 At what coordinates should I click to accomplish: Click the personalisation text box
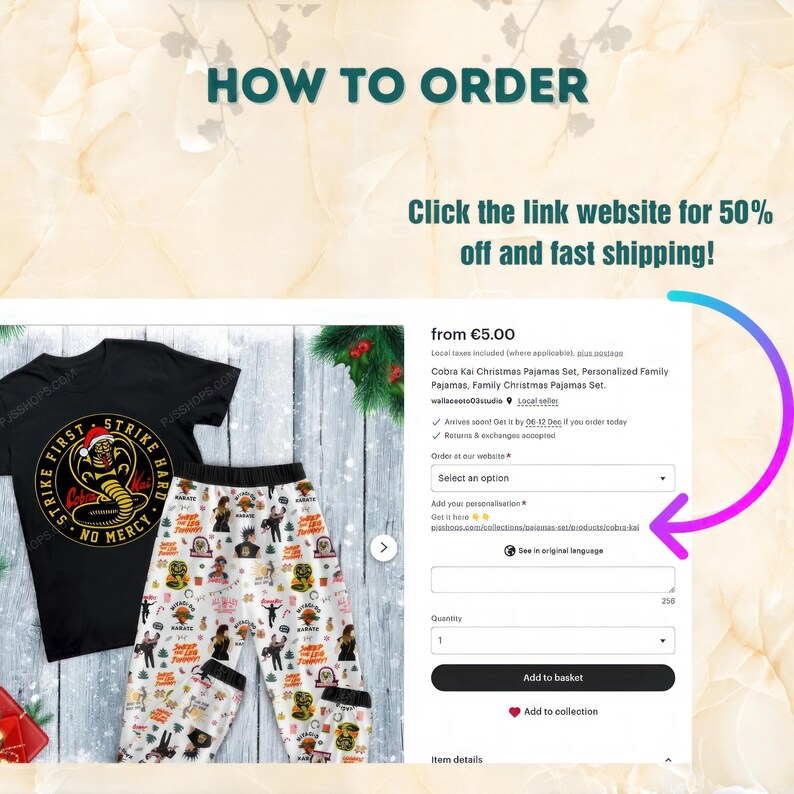coord(553,579)
